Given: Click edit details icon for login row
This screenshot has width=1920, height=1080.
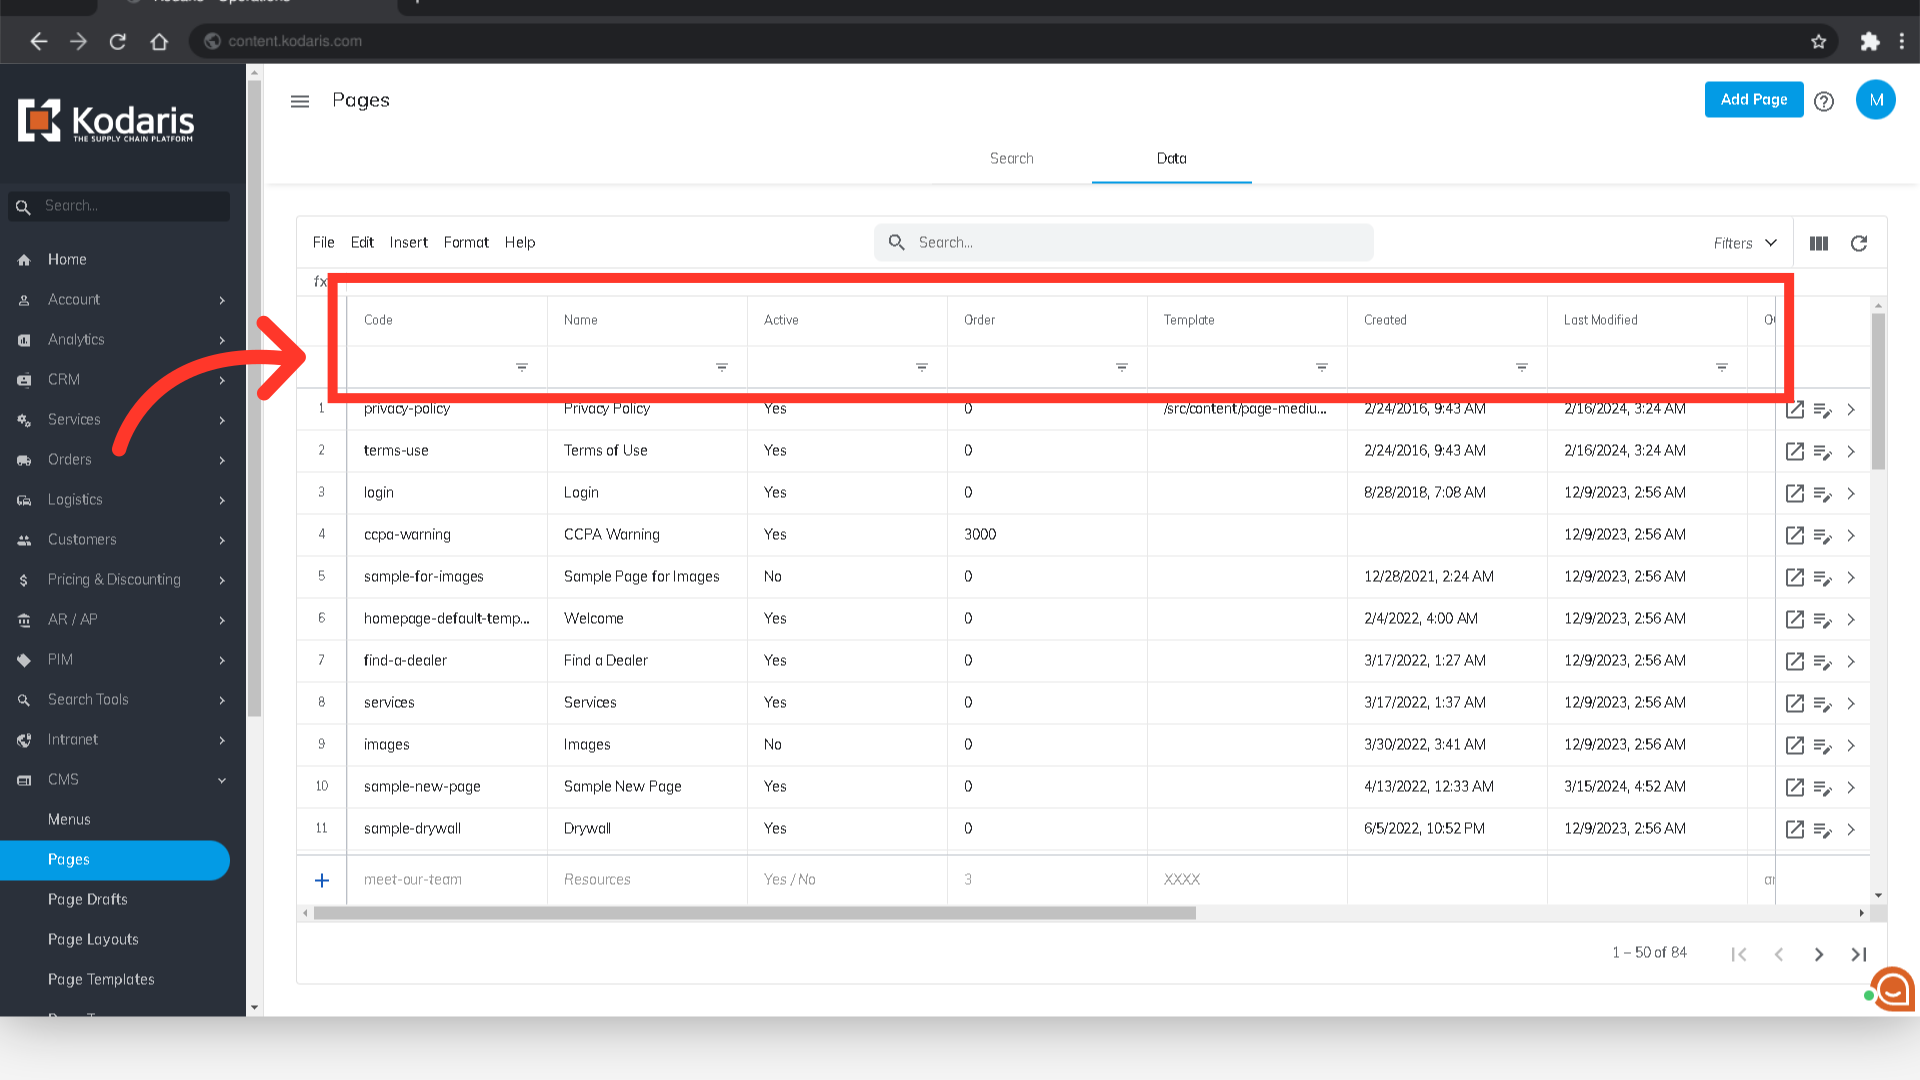Looking at the screenshot, I should click(1823, 493).
